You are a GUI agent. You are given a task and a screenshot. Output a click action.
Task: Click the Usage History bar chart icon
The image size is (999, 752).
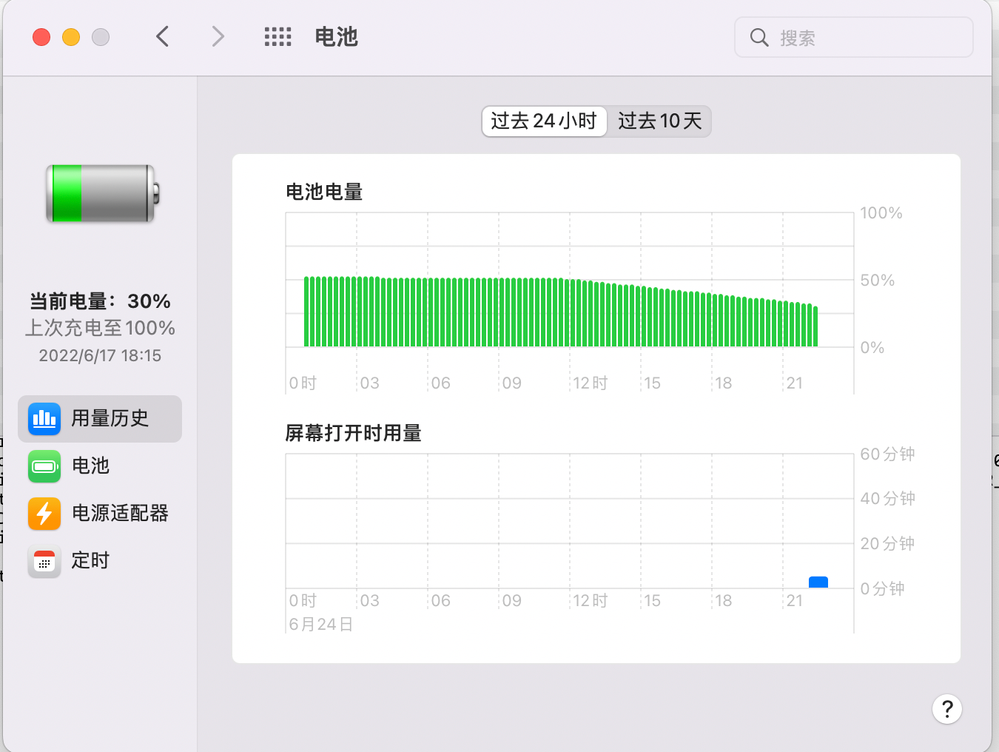[44, 419]
